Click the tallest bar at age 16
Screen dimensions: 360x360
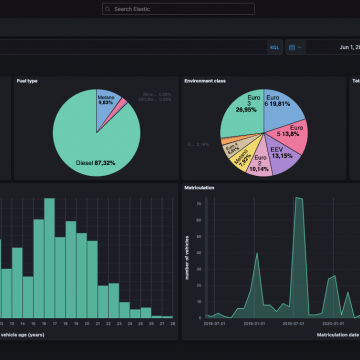[49, 258]
